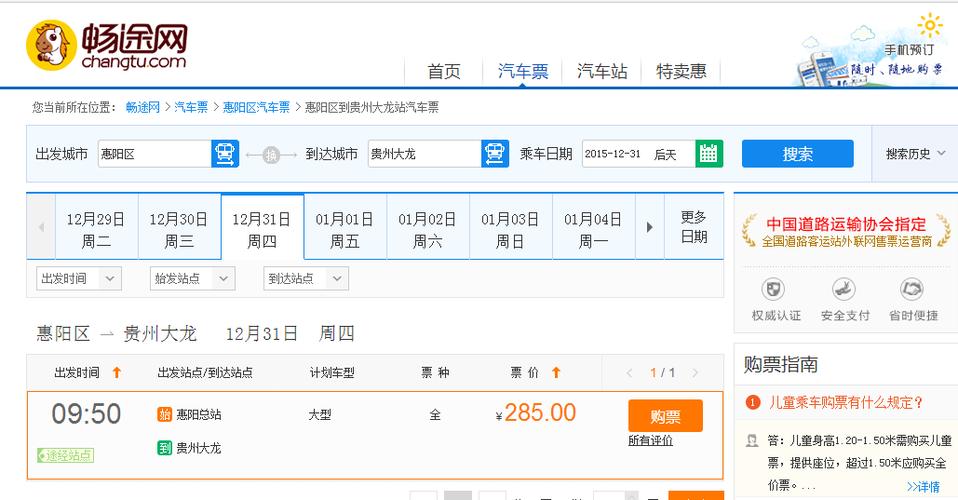Click the green 到 station icon
958x500 pixels.
tap(164, 448)
